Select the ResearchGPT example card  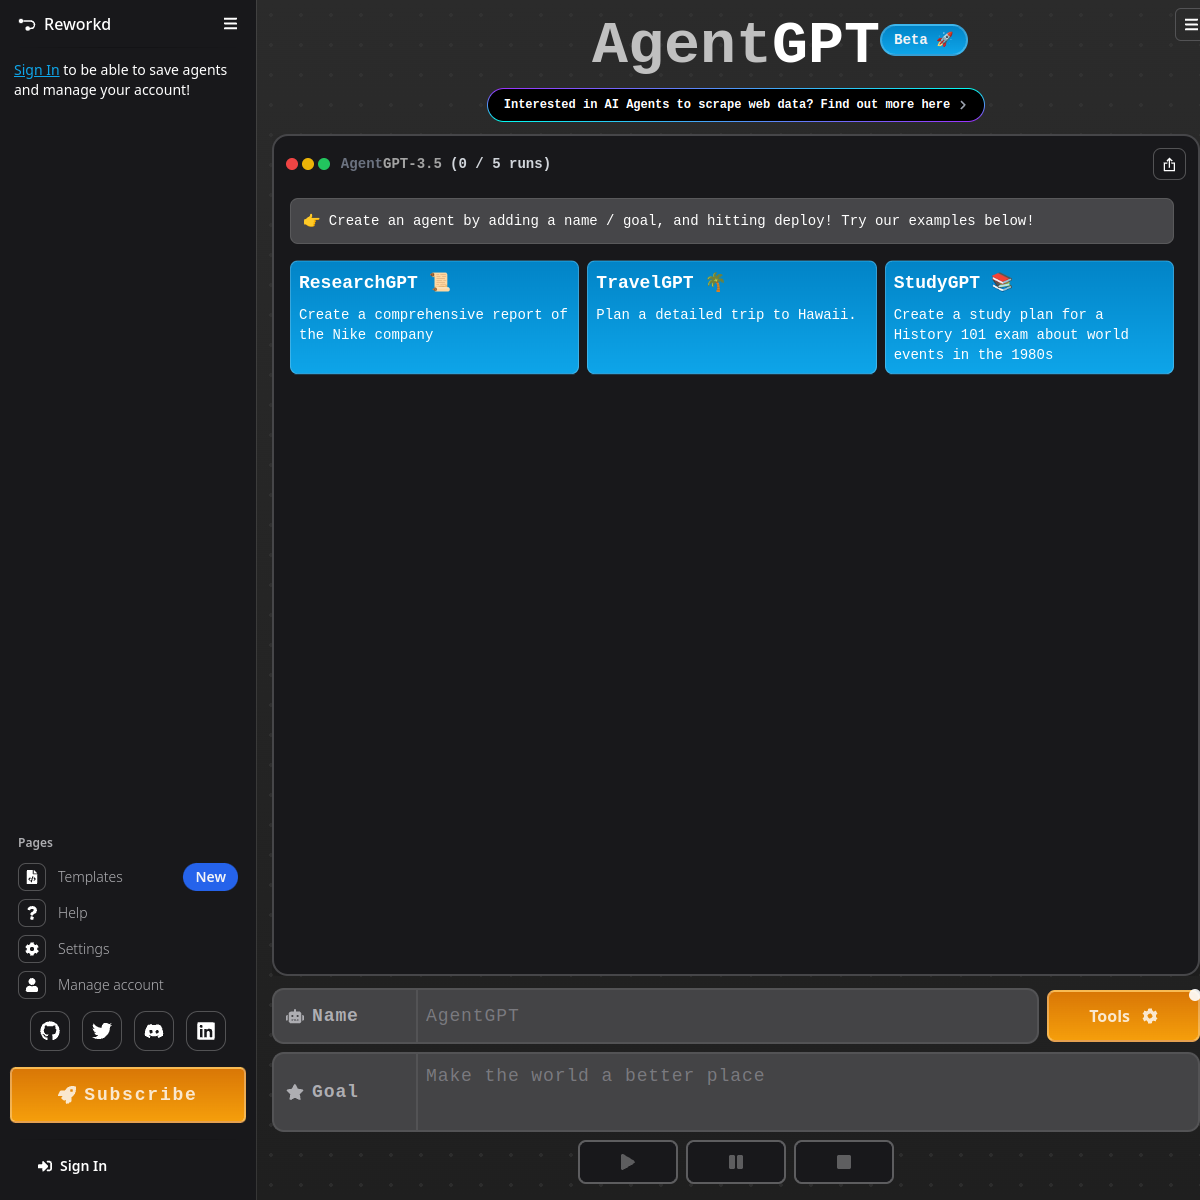coord(433,317)
